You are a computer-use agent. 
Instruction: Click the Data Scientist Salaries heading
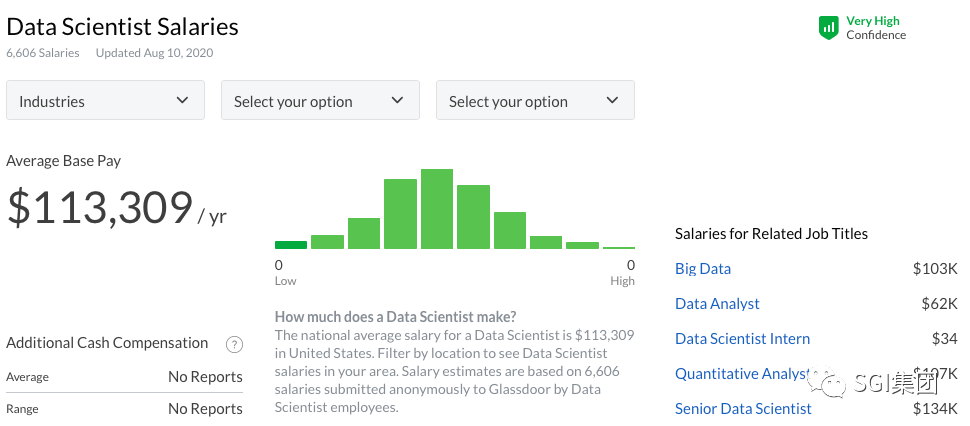[x=123, y=26]
